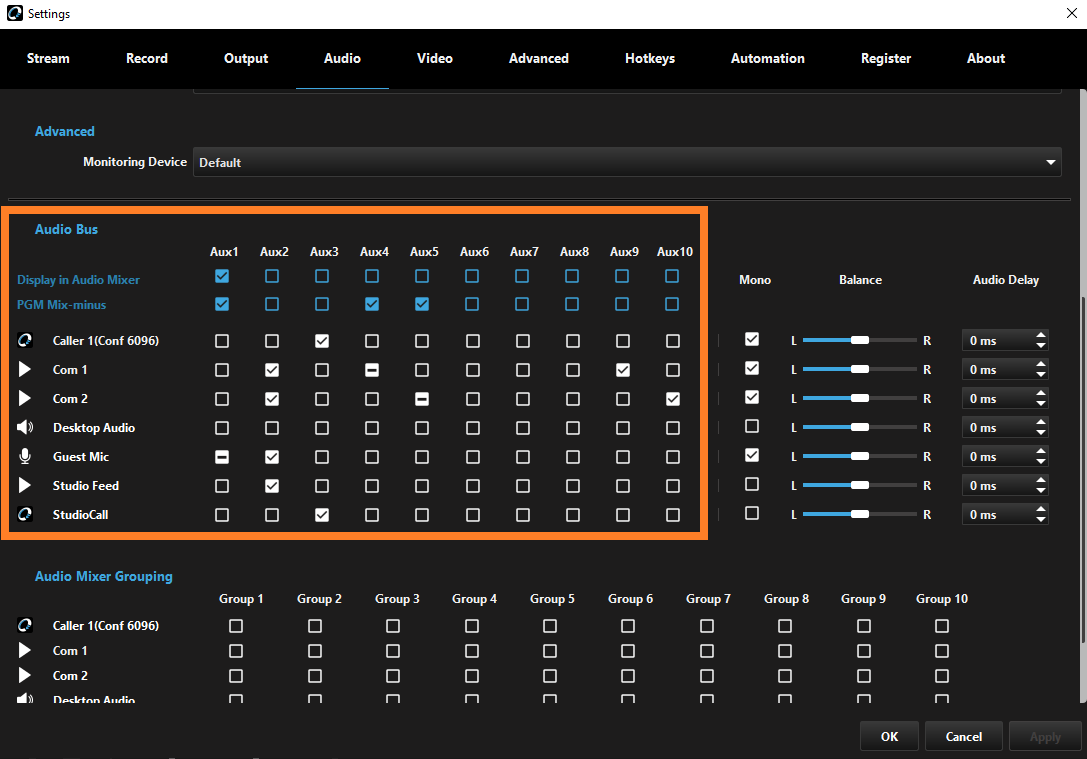Open the Monitoring Device dropdown
Screen dimensions: 1087x759
(x=627, y=162)
